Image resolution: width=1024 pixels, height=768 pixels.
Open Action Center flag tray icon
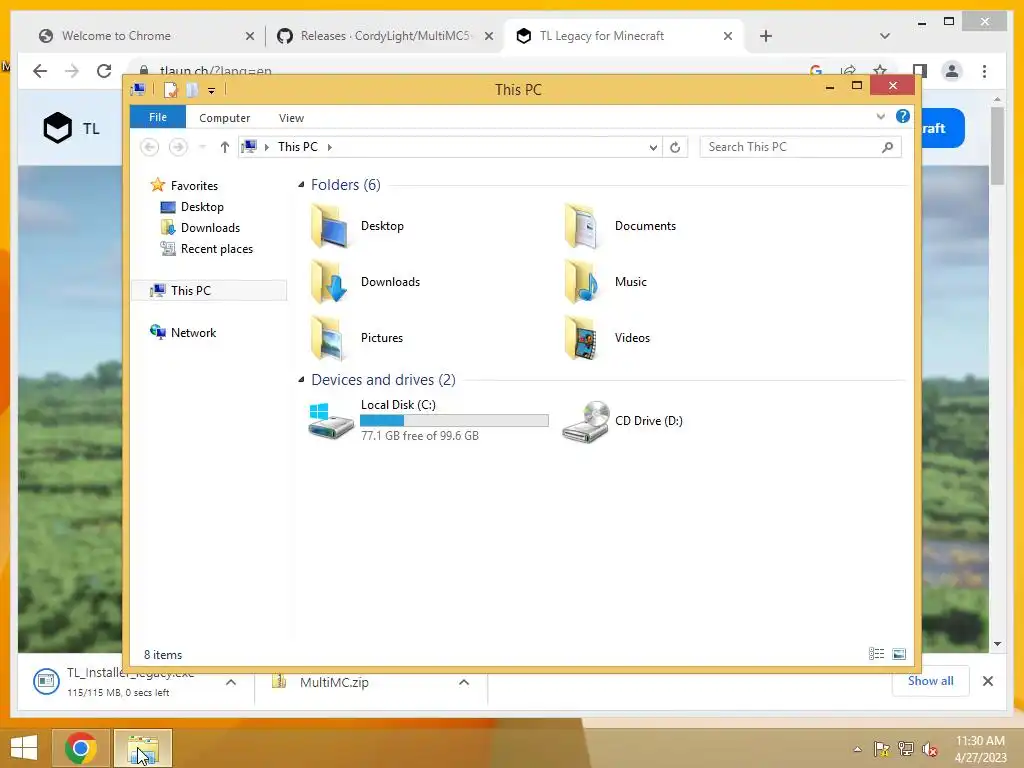(x=881, y=748)
